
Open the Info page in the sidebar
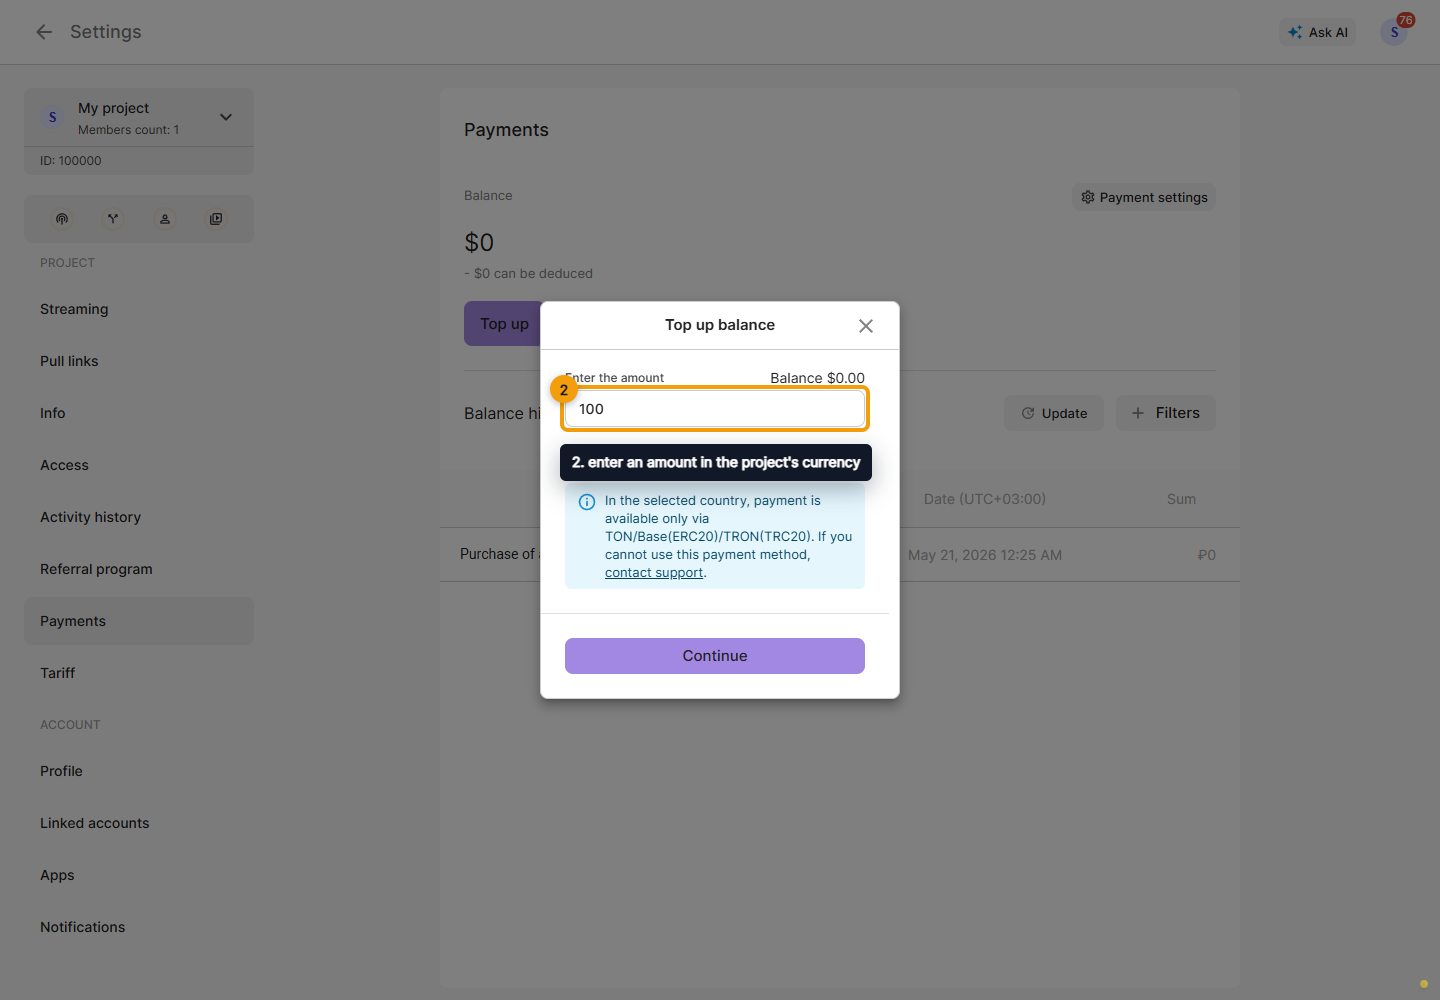pos(139,413)
